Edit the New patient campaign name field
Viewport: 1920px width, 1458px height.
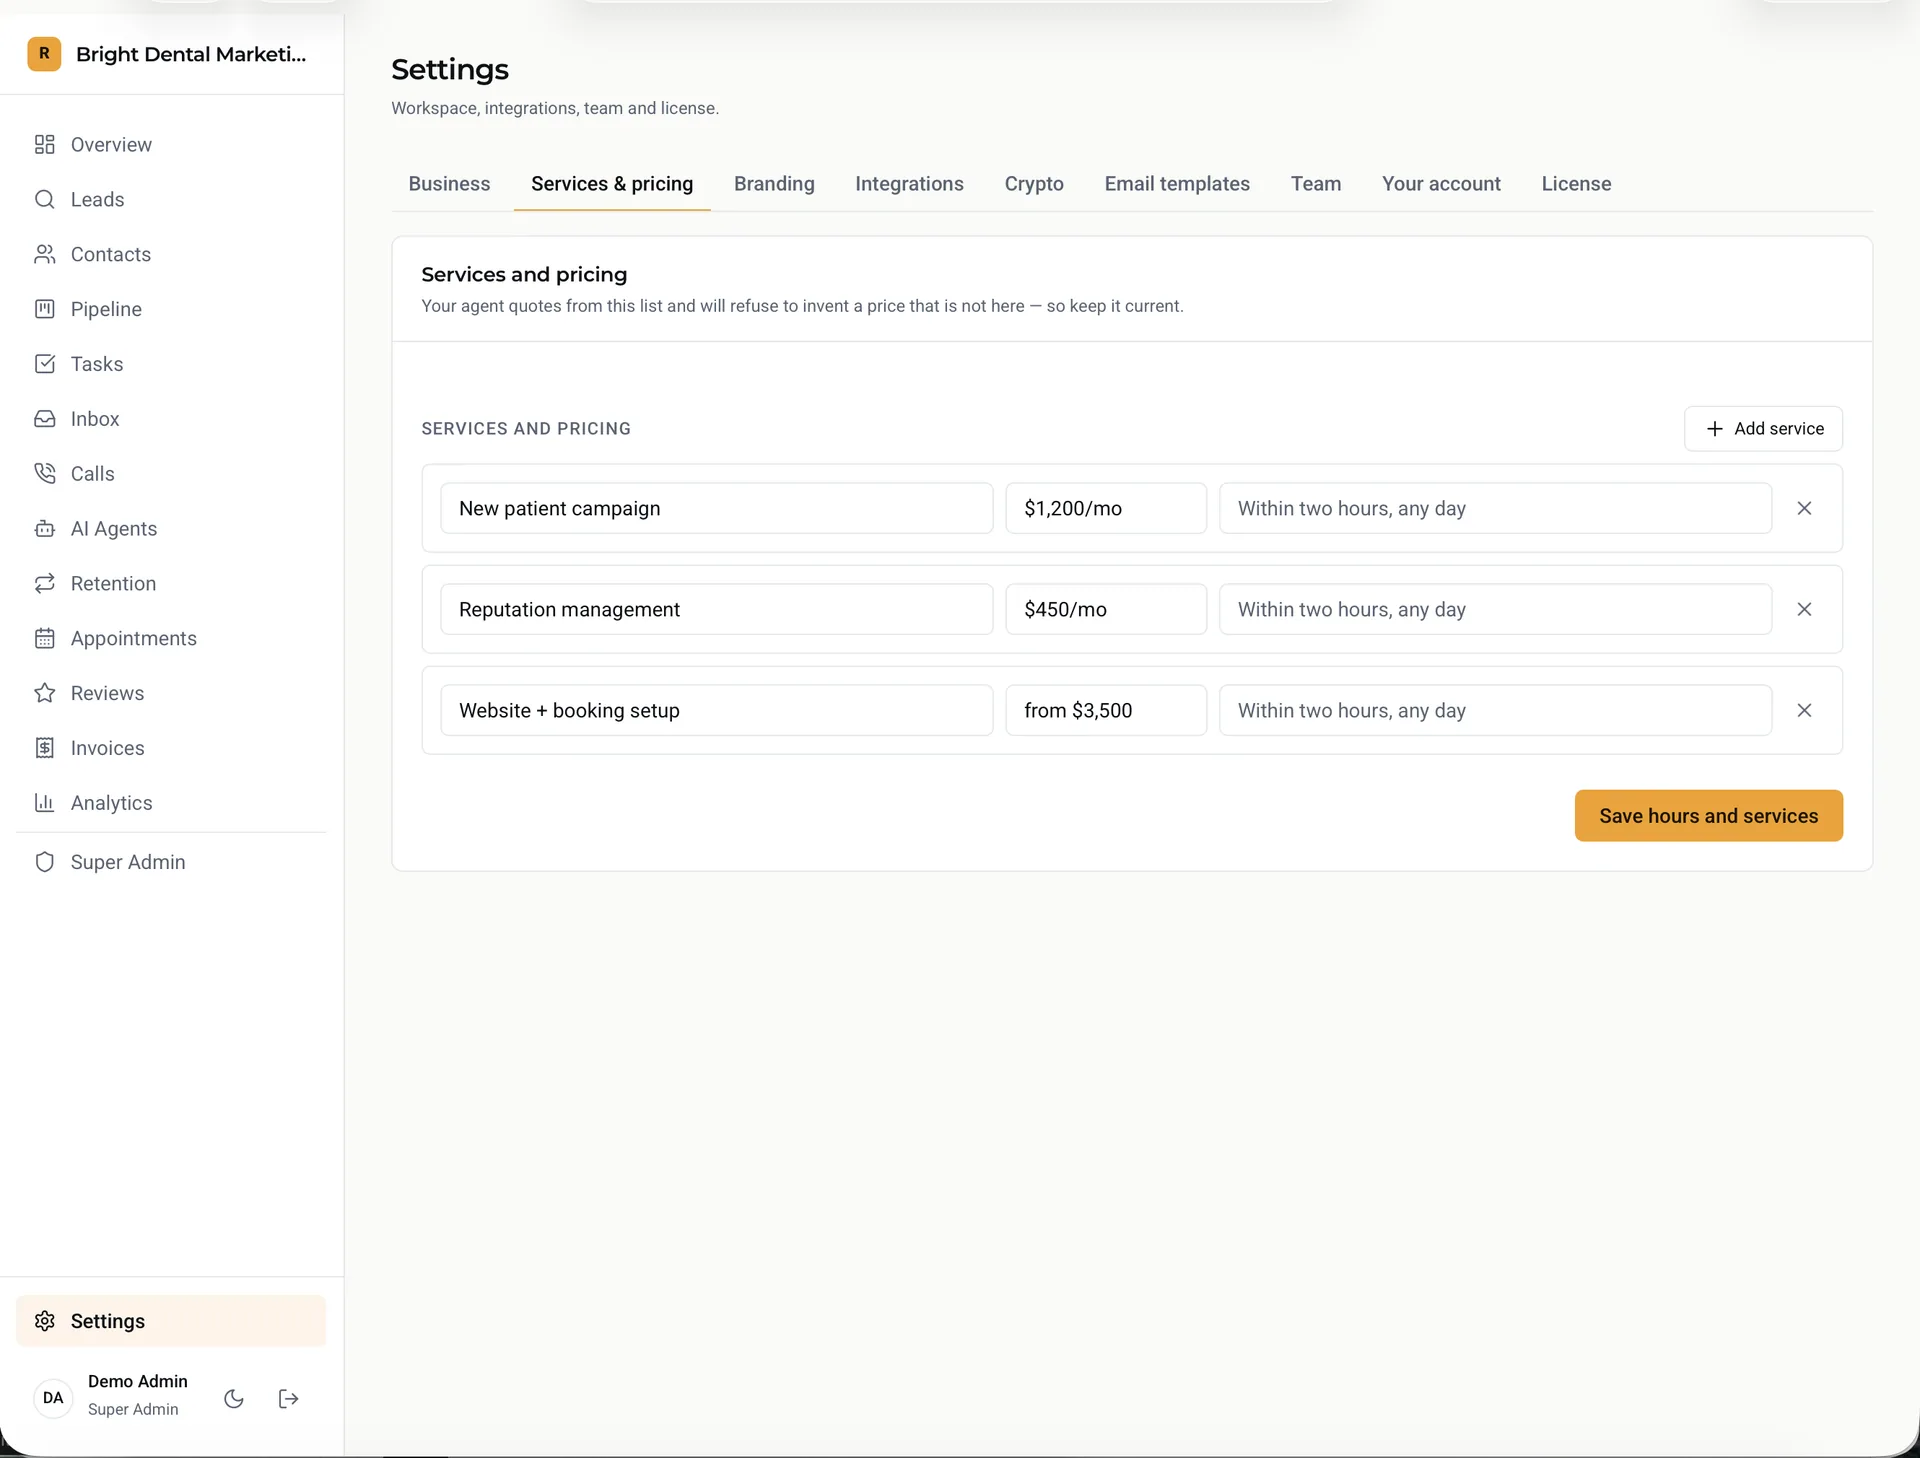(x=717, y=508)
